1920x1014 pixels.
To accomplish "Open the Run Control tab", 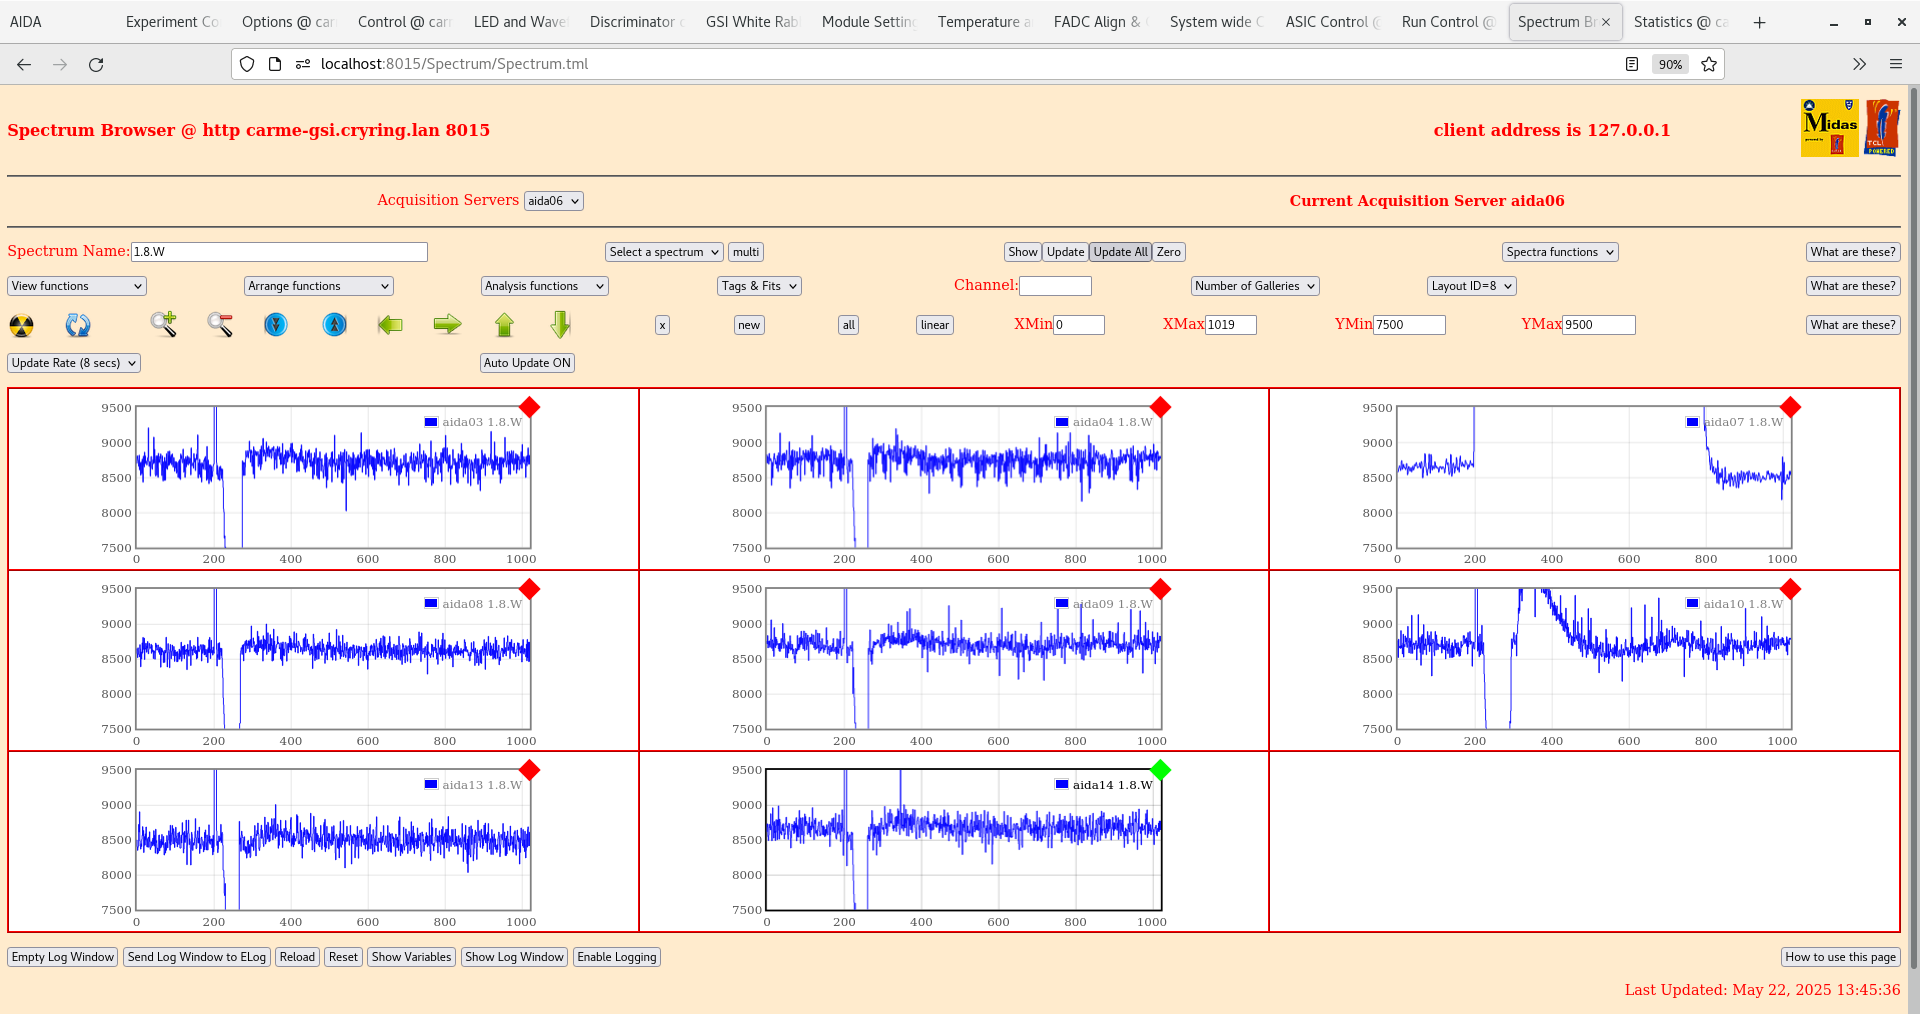I will [x=1445, y=21].
